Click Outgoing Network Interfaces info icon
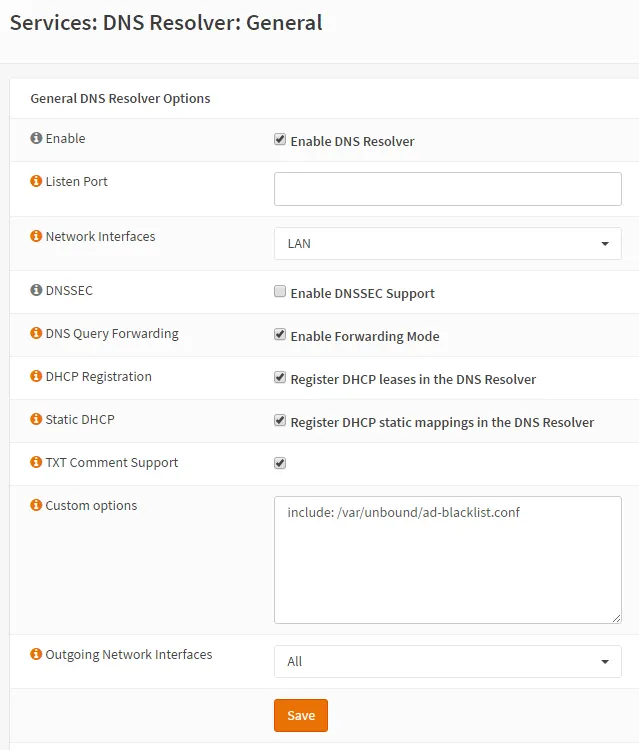The height and width of the screenshot is (750, 639). pos(36,654)
